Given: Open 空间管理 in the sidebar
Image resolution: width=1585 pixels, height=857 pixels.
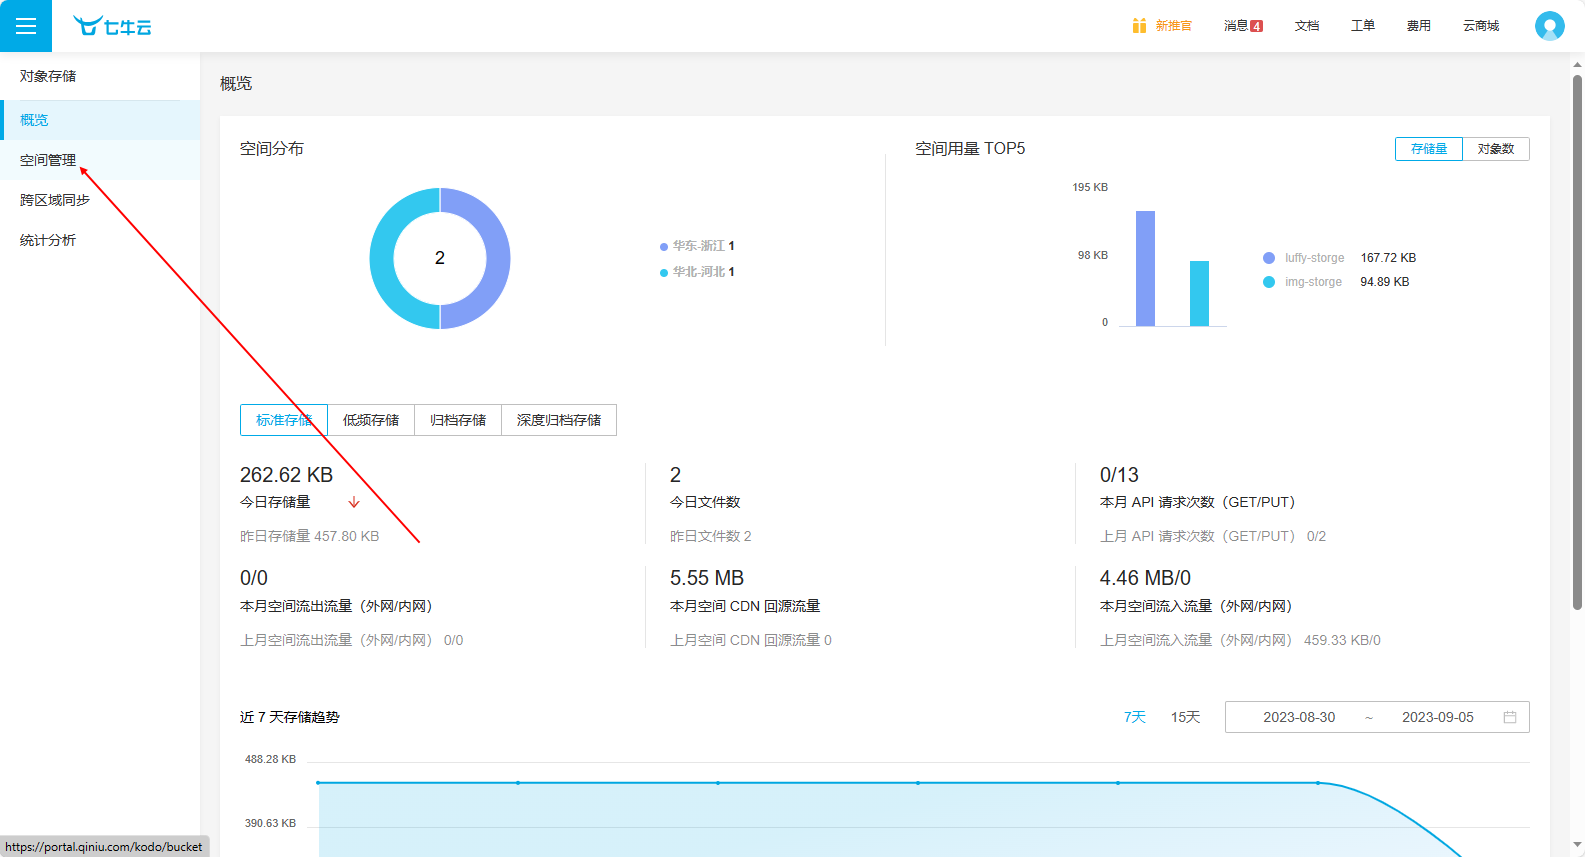Looking at the screenshot, I should (100, 160).
